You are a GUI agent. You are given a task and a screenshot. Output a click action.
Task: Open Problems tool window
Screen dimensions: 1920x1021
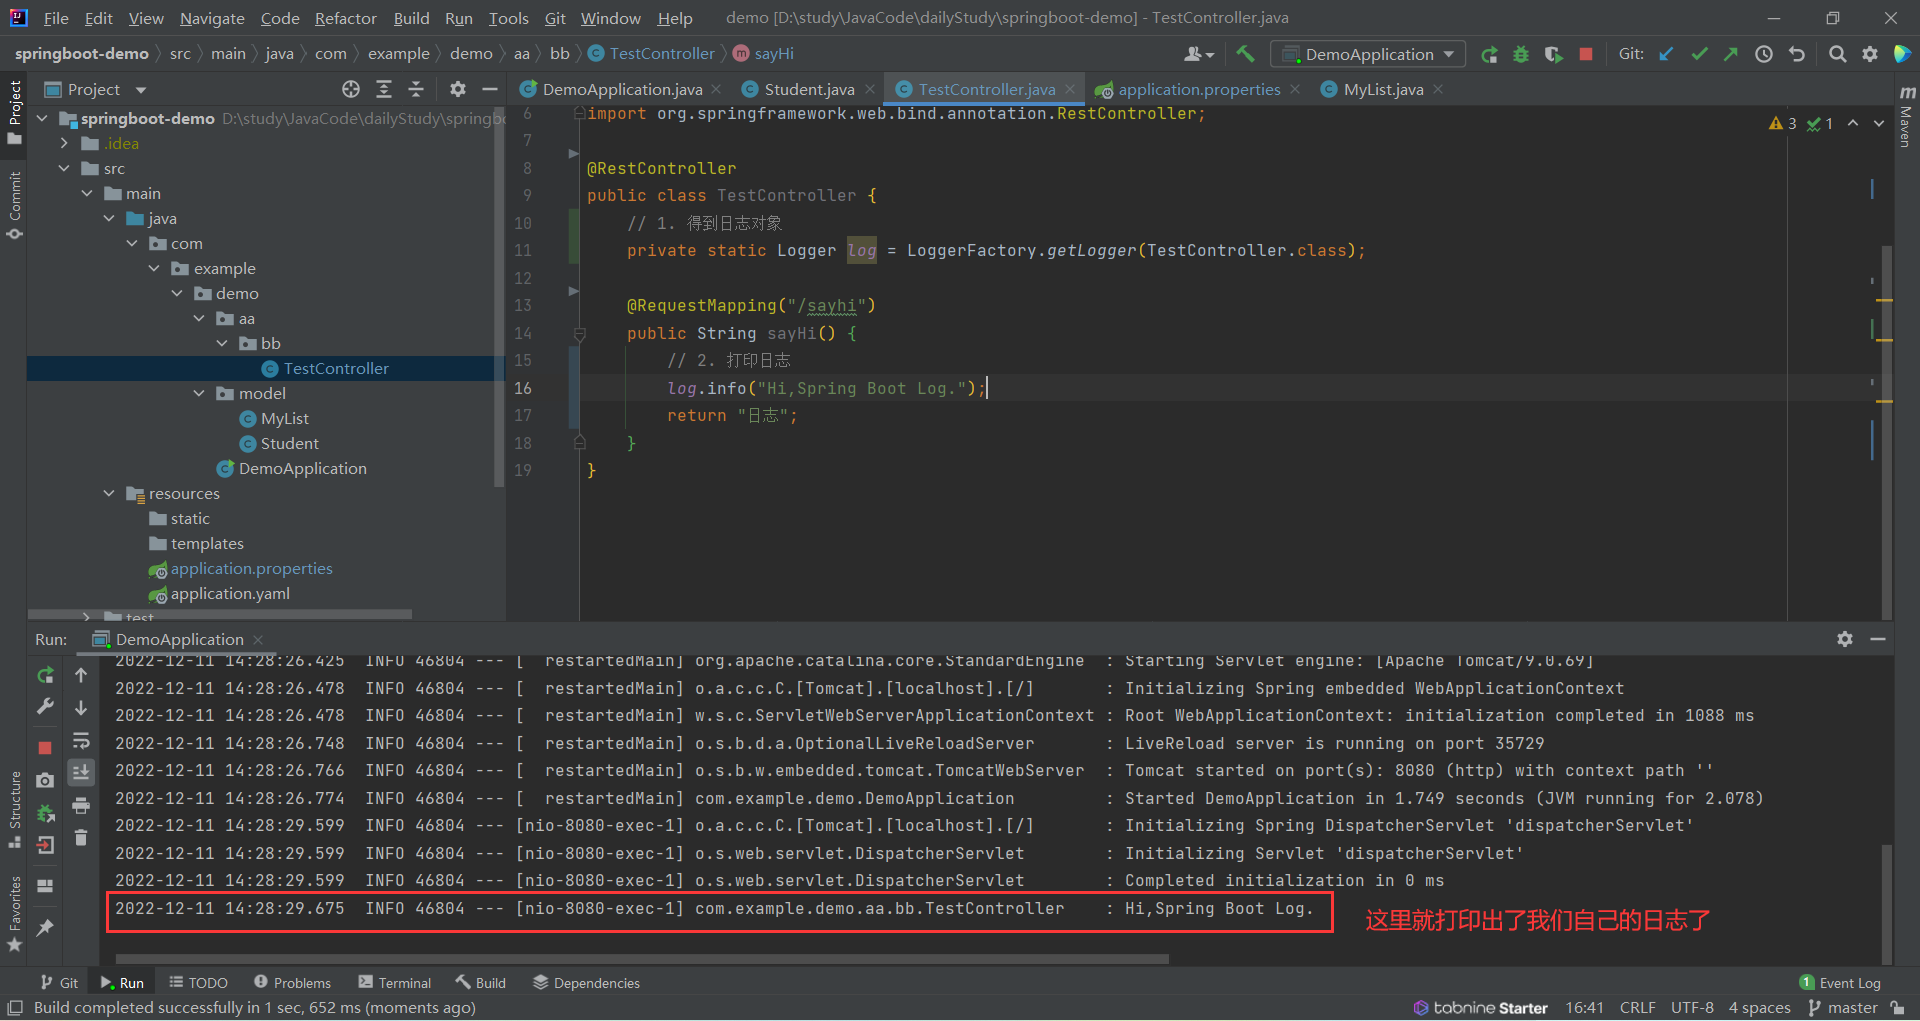[292, 983]
